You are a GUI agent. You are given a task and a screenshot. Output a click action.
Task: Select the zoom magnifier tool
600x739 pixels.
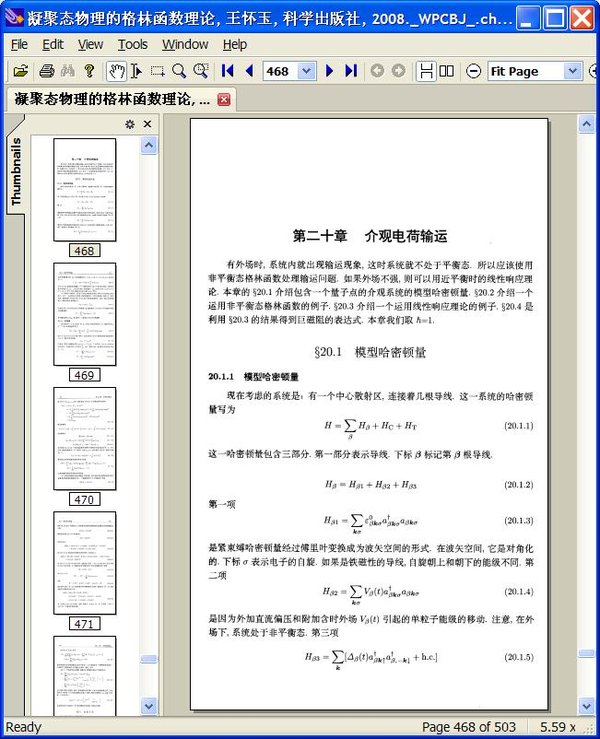[179, 71]
